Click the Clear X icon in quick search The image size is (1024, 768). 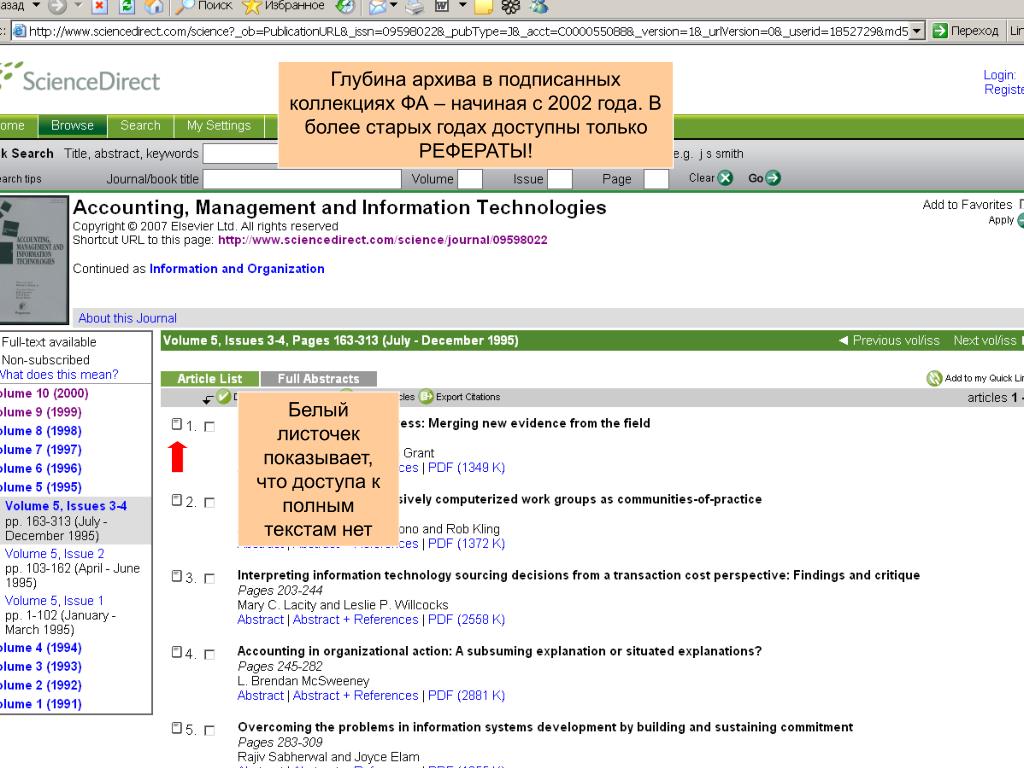click(x=725, y=178)
